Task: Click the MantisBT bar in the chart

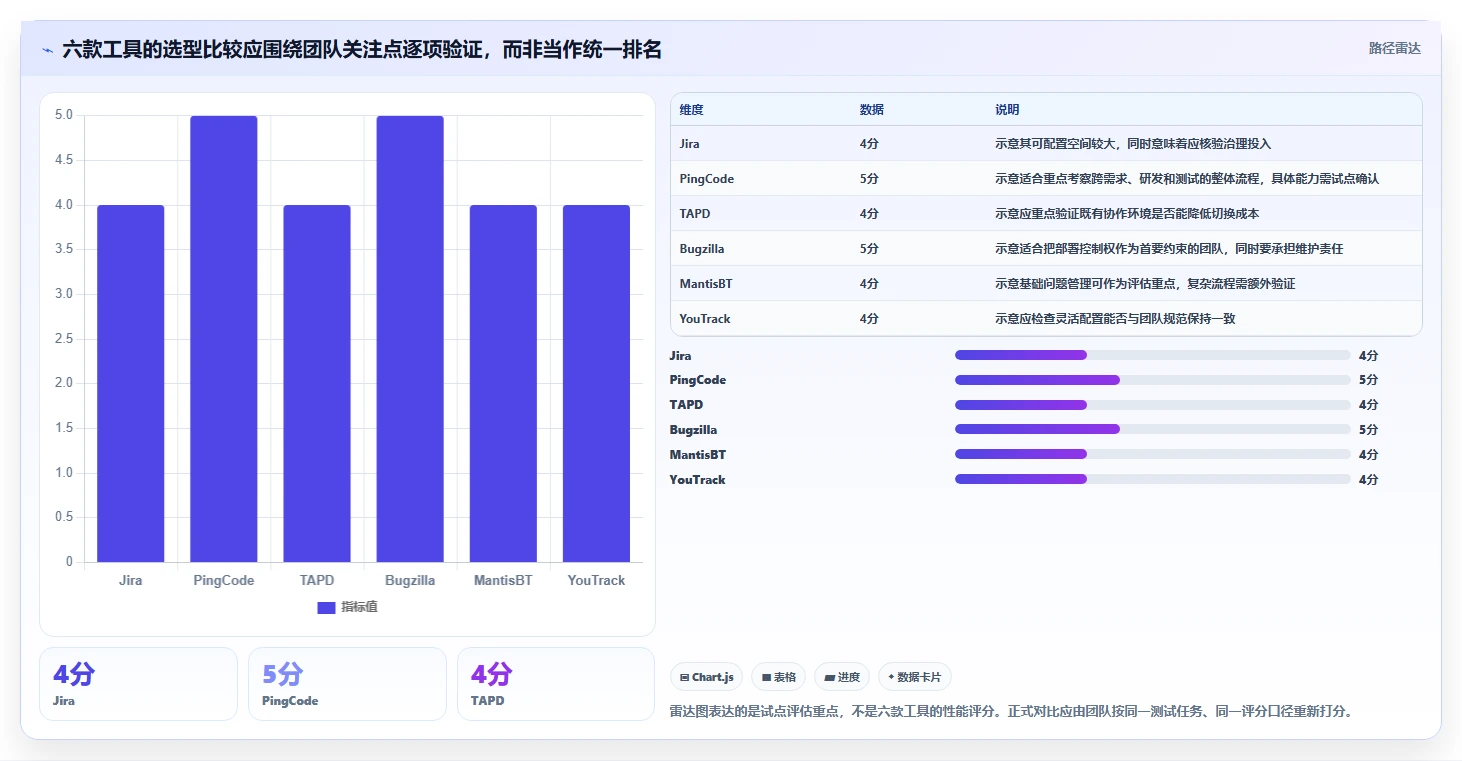Action: tap(503, 384)
